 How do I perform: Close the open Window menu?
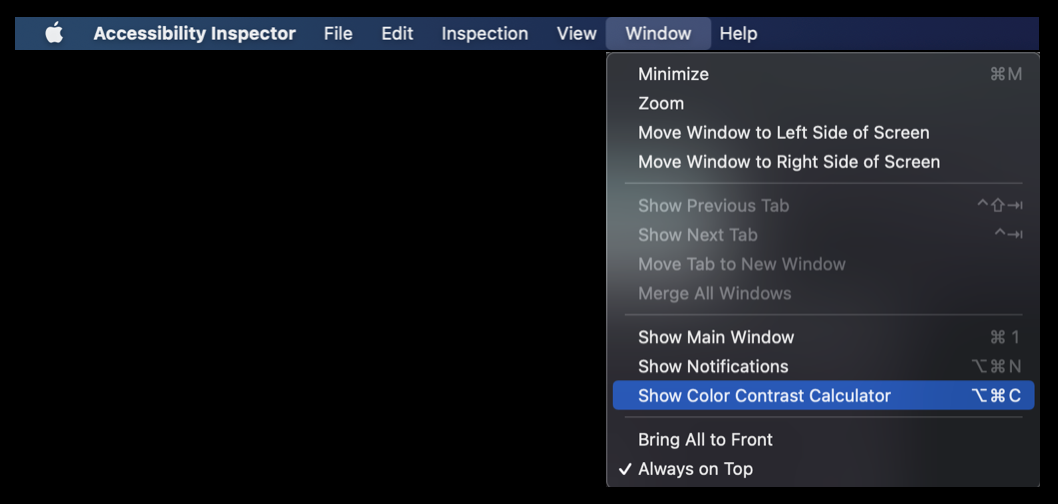pos(658,33)
